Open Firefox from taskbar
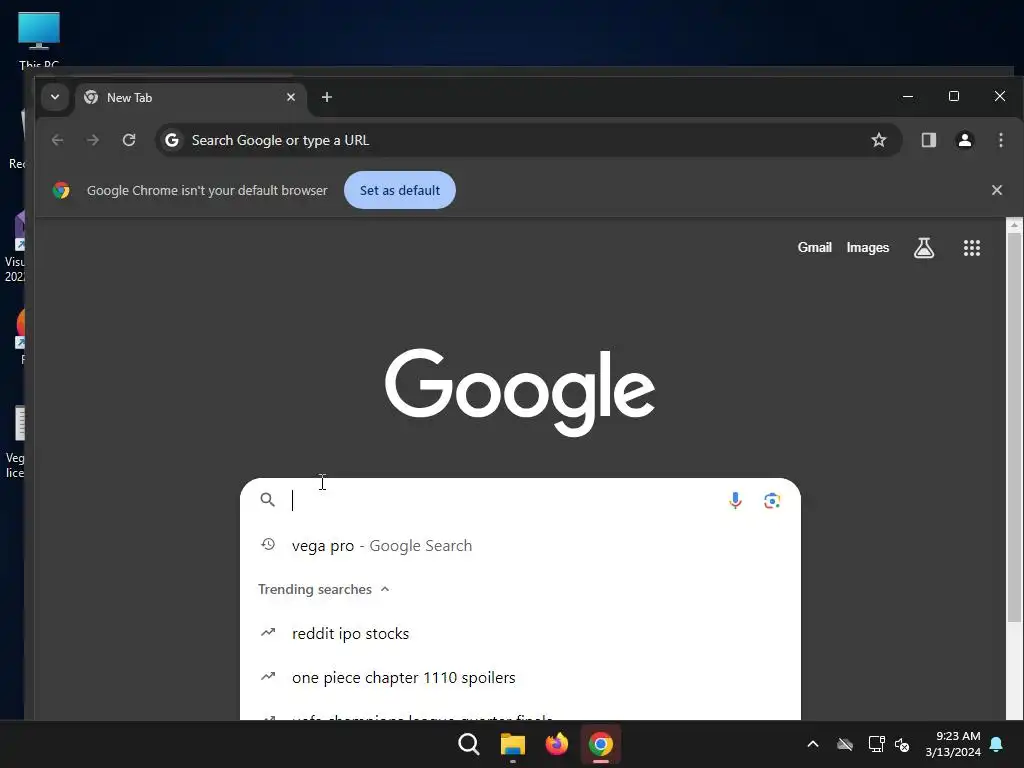1024x768 pixels. [556, 744]
